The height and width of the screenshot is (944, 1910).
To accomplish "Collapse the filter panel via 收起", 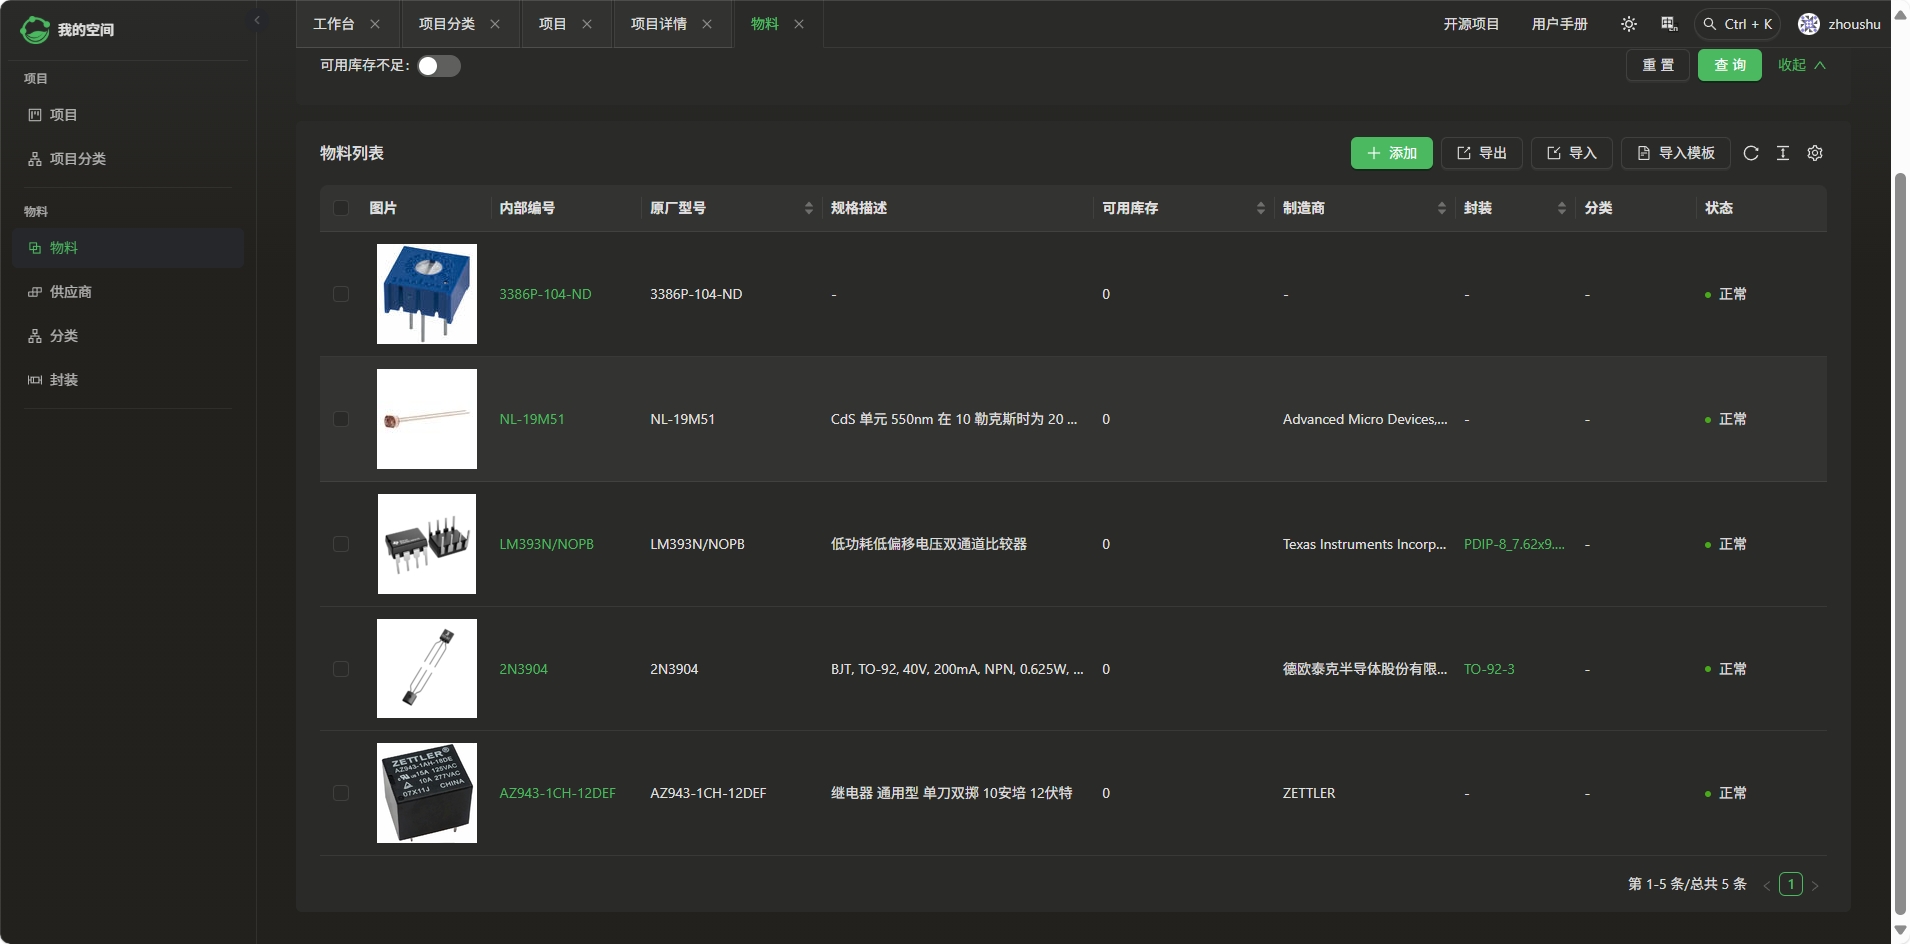I will click(1801, 65).
